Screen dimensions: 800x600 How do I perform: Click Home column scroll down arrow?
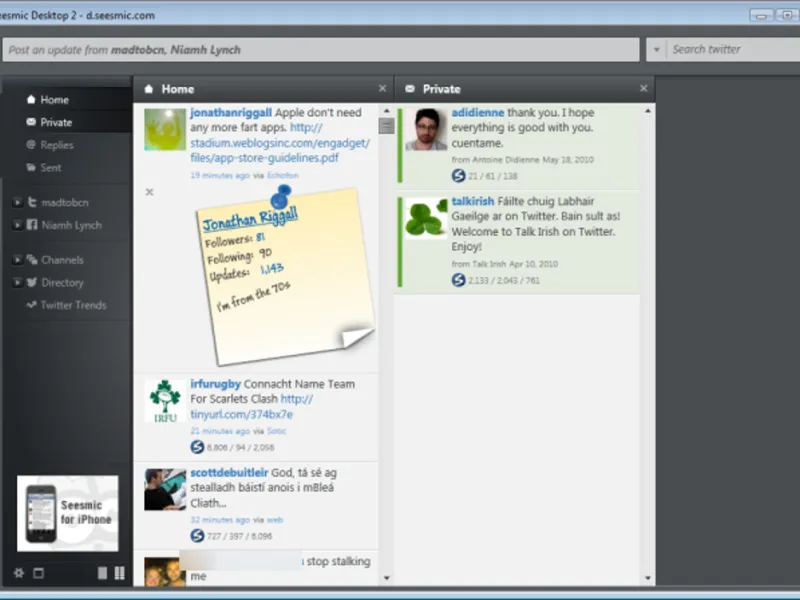(386, 578)
